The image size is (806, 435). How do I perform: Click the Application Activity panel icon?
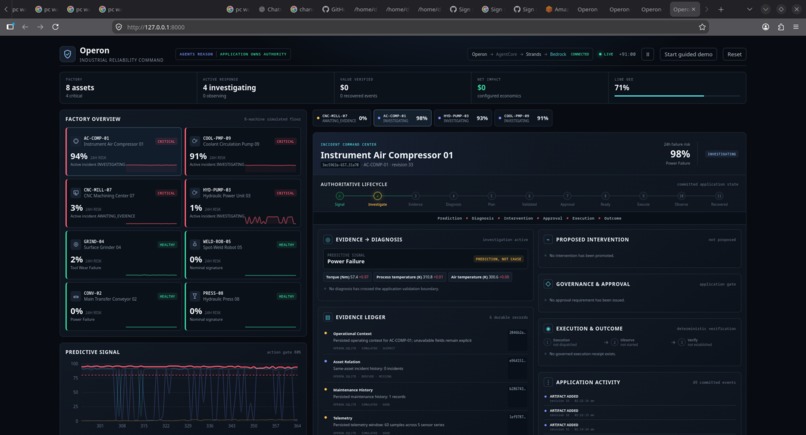click(x=548, y=382)
